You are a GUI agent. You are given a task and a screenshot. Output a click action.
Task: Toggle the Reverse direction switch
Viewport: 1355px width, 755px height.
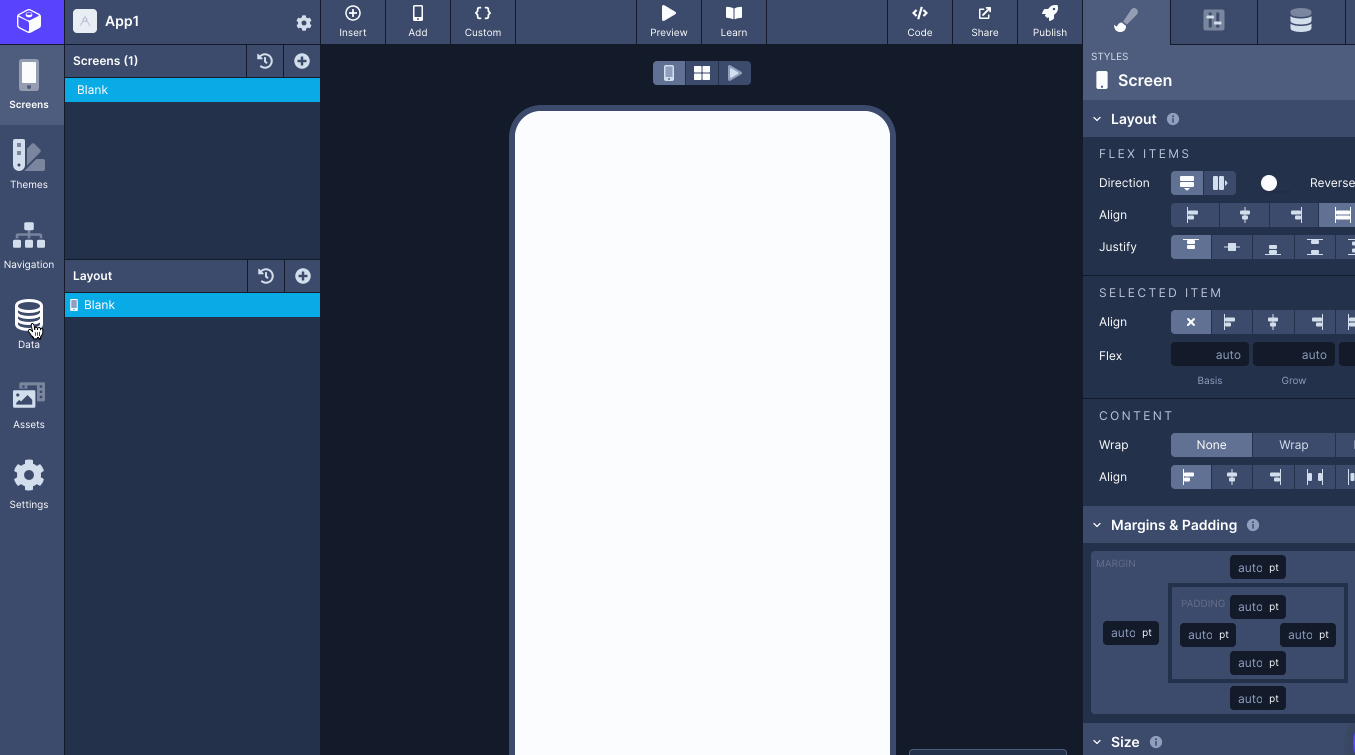pos(1268,183)
